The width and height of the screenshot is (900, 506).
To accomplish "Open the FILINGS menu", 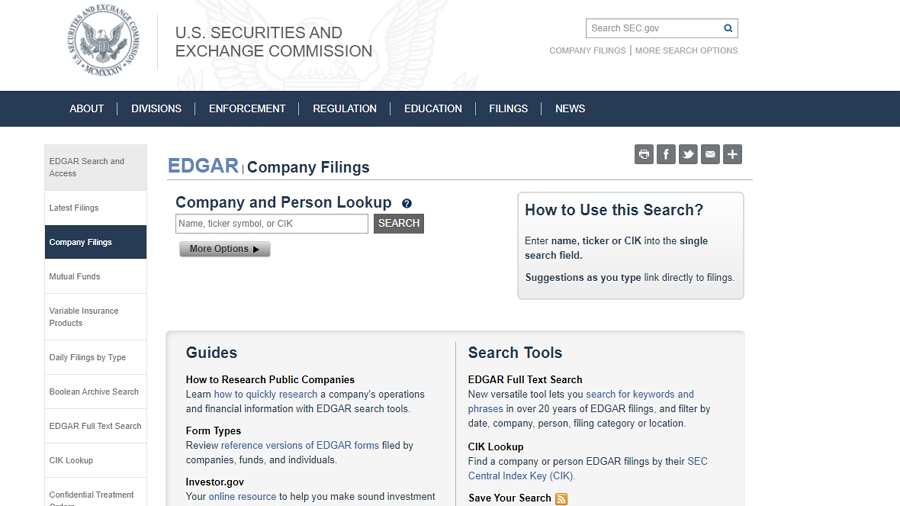I will (x=508, y=108).
